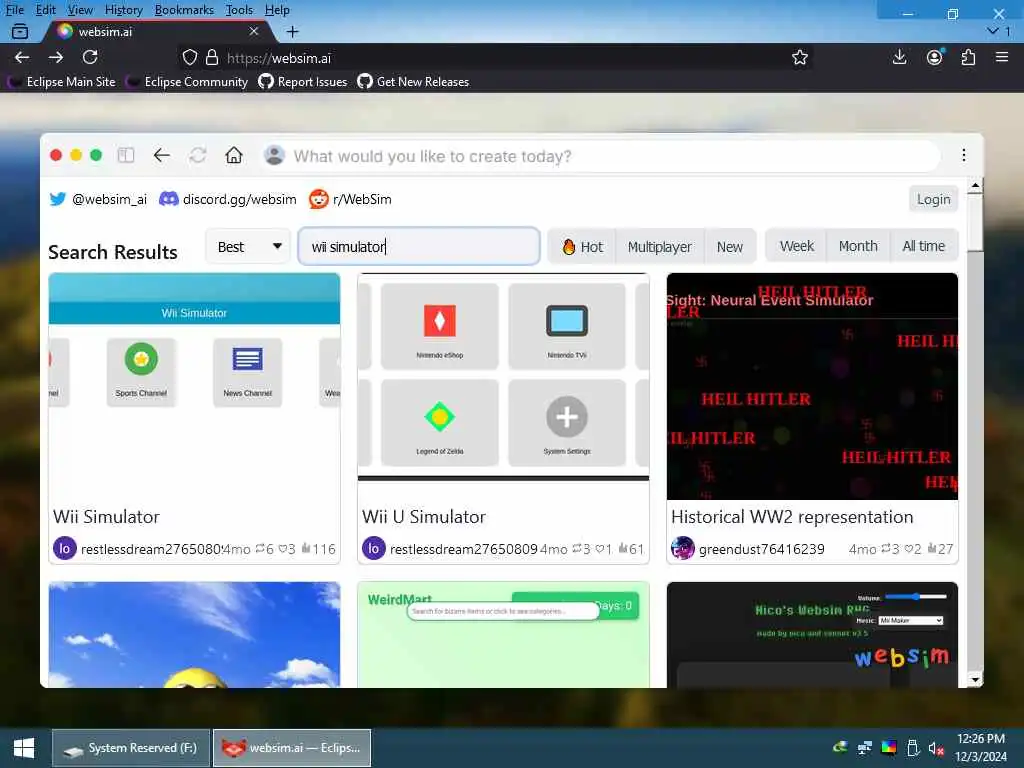Open the extensions puzzle icon
Screen dimensions: 1024x768
968,57
